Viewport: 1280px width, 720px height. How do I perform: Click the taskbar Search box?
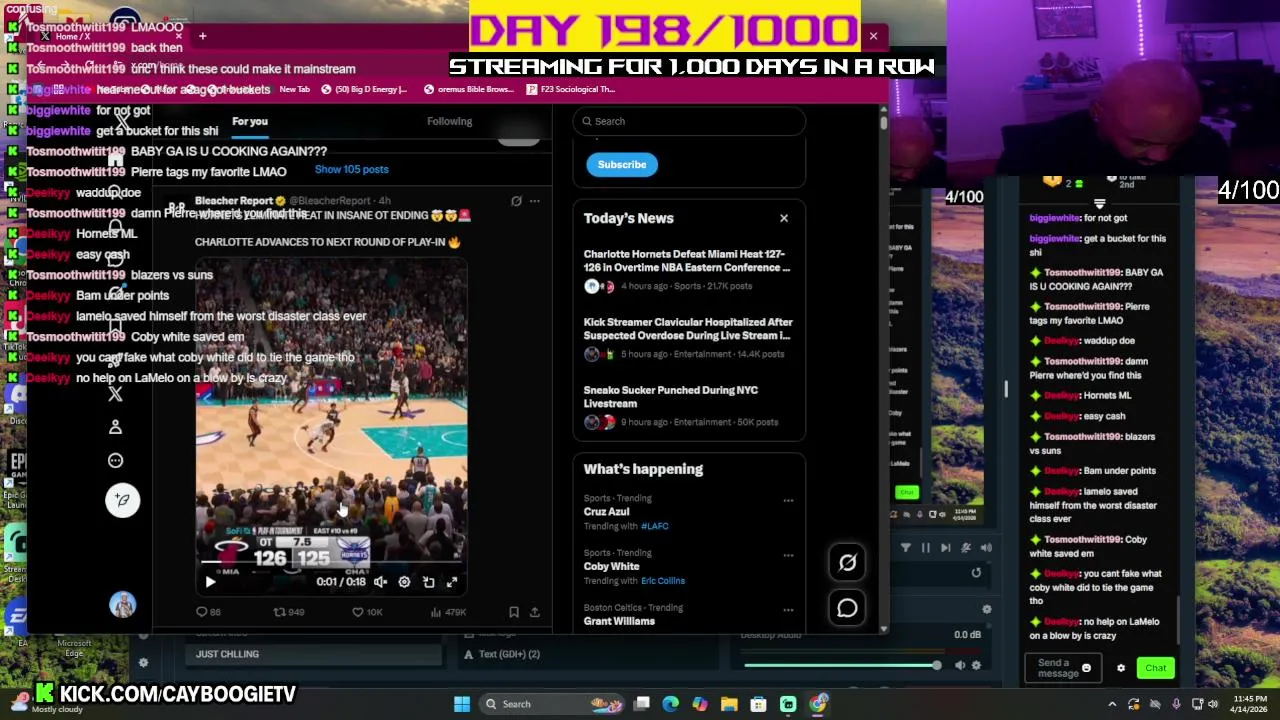(x=551, y=704)
